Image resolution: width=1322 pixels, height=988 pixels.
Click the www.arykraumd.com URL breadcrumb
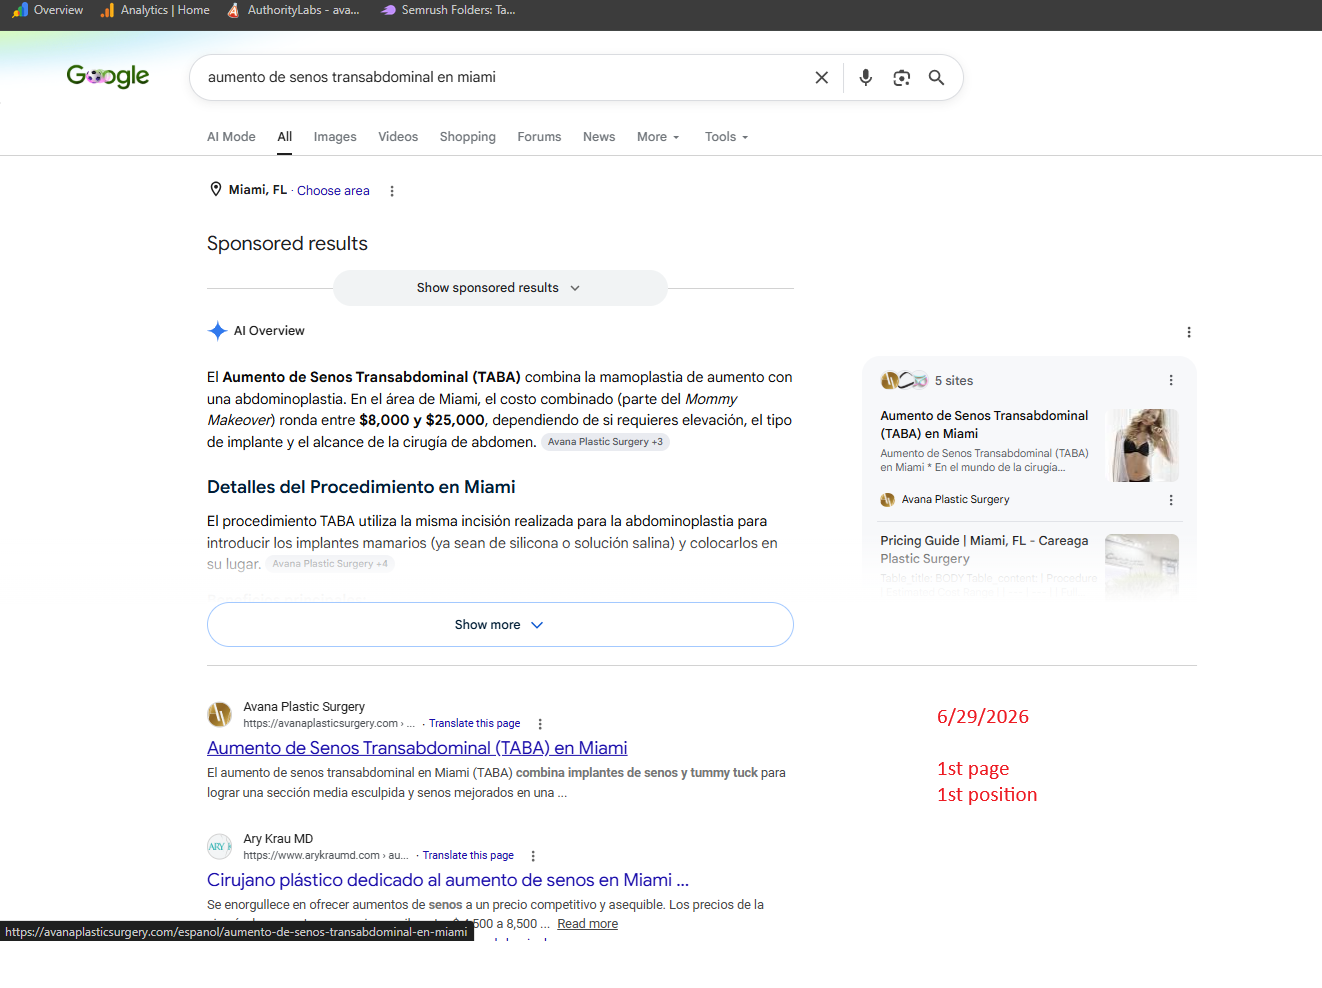coord(326,856)
